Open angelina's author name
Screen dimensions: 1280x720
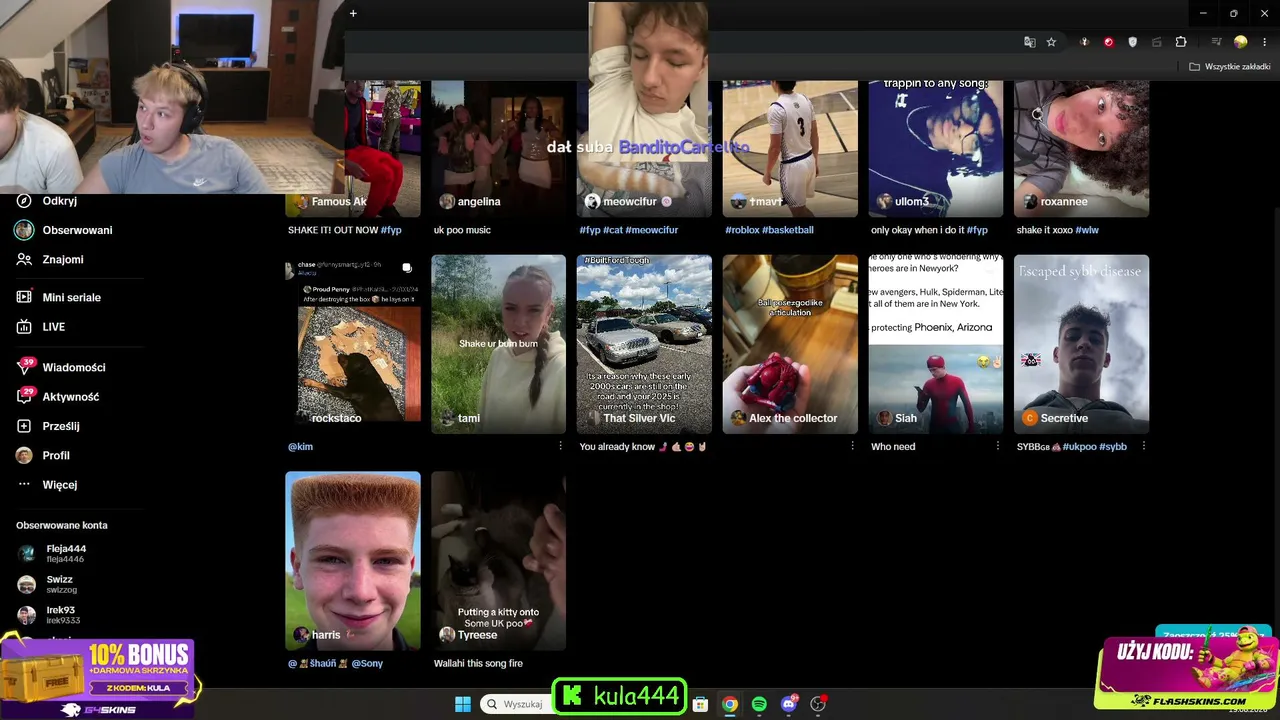click(479, 201)
